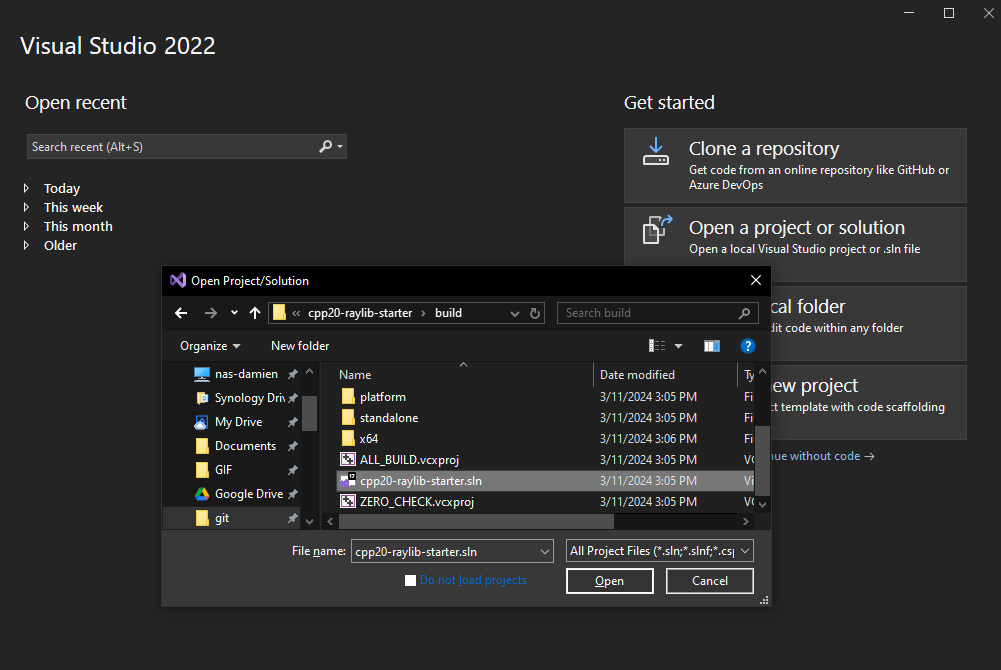Expand the Today recent group
The height and width of the screenshot is (670, 1001).
[x=26, y=188]
